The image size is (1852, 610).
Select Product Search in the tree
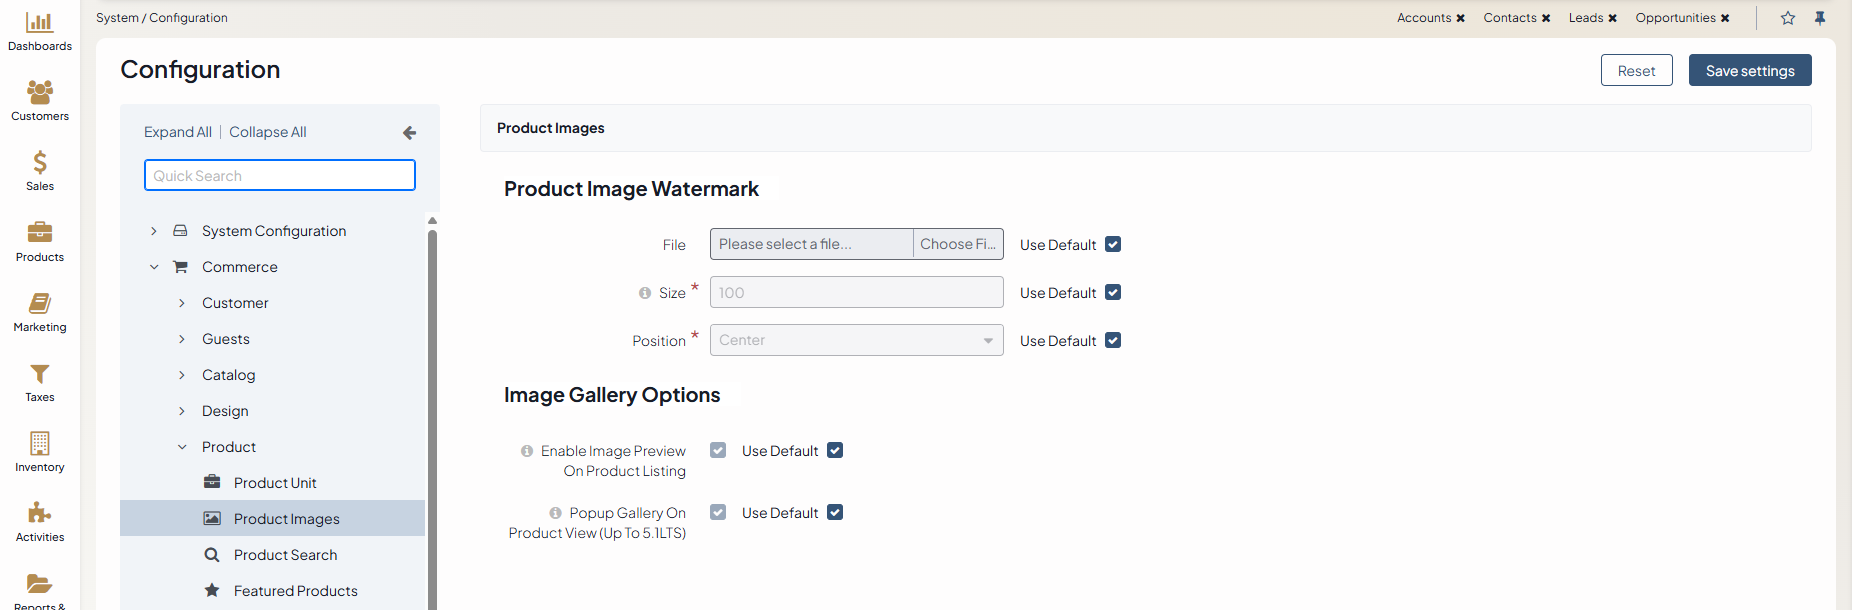tap(285, 555)
